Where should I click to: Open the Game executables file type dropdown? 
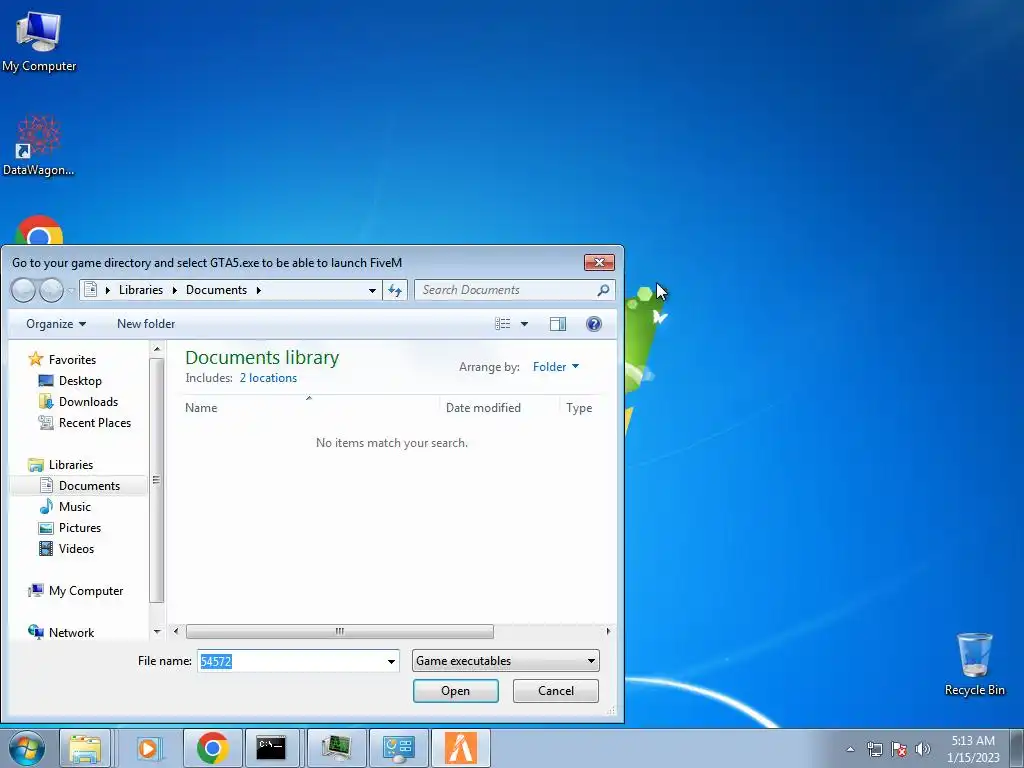505,661
